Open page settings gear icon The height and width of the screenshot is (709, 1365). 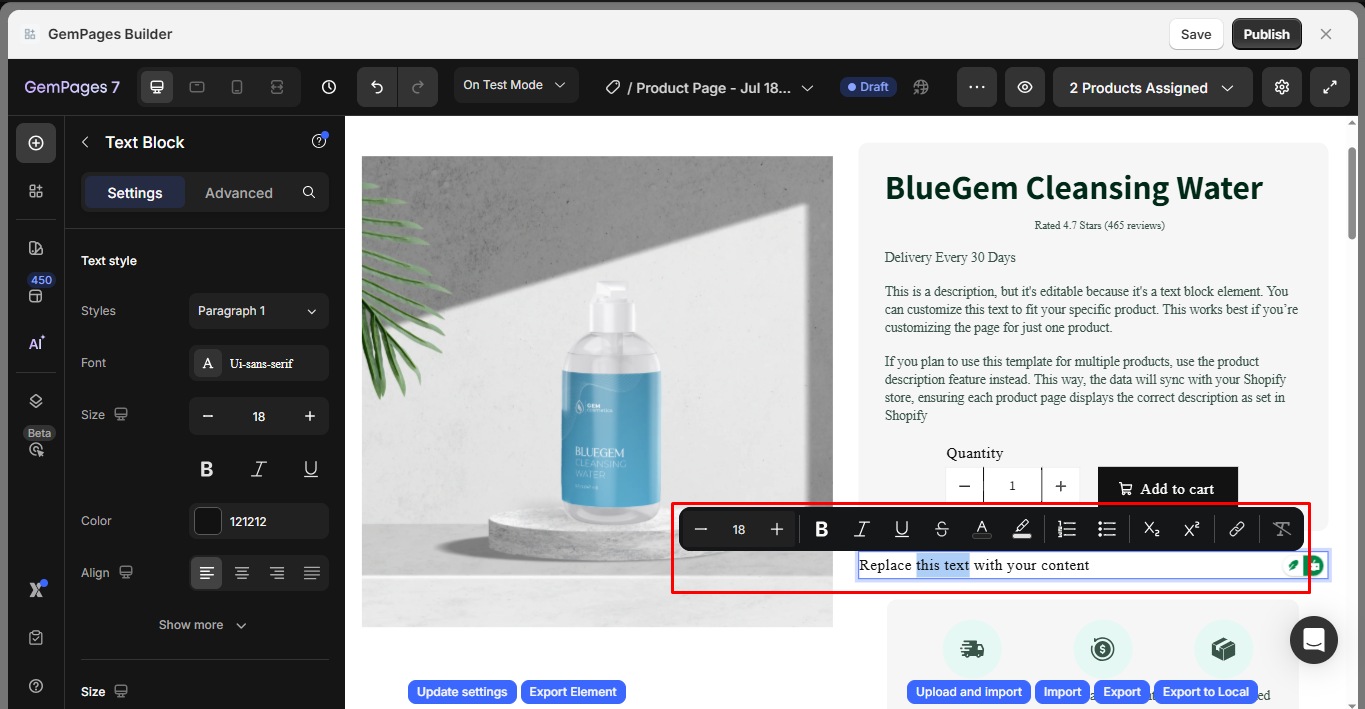coord(1282,87)
